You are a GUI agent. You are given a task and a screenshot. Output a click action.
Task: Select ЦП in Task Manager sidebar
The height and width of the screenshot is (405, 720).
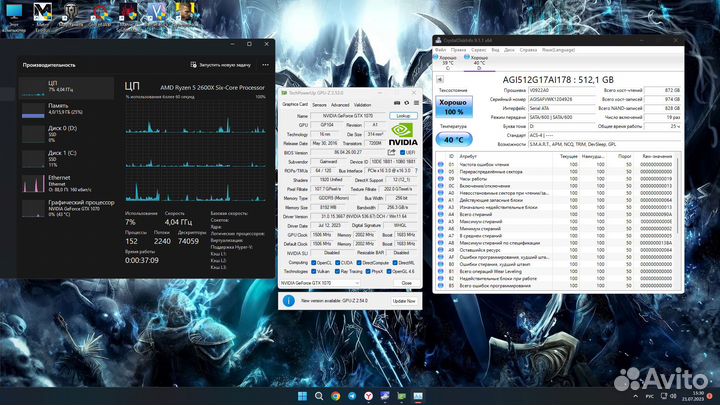coord(66,87)
